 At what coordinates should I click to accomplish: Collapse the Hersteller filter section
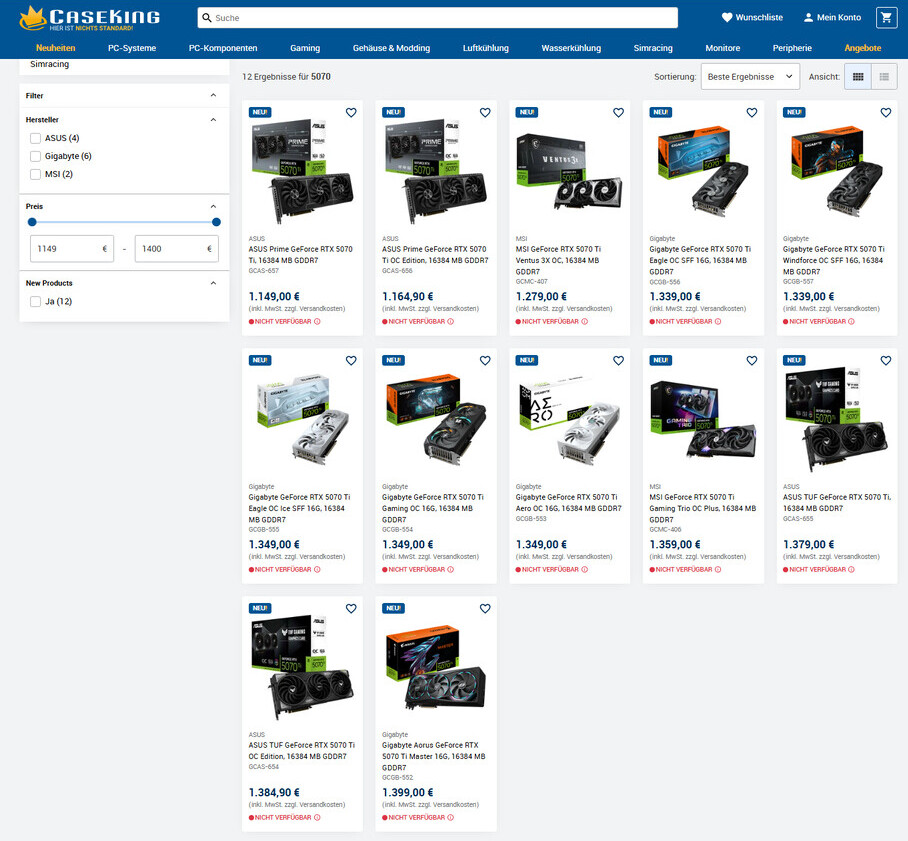pos(213,119)
